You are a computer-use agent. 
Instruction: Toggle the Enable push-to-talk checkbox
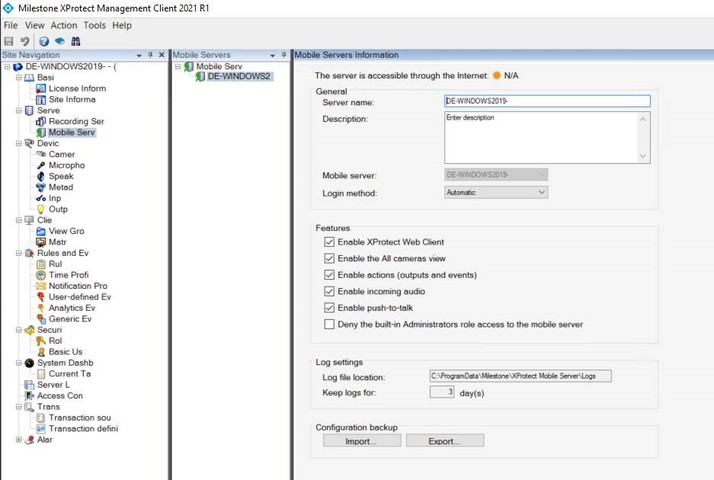[329, 308]
